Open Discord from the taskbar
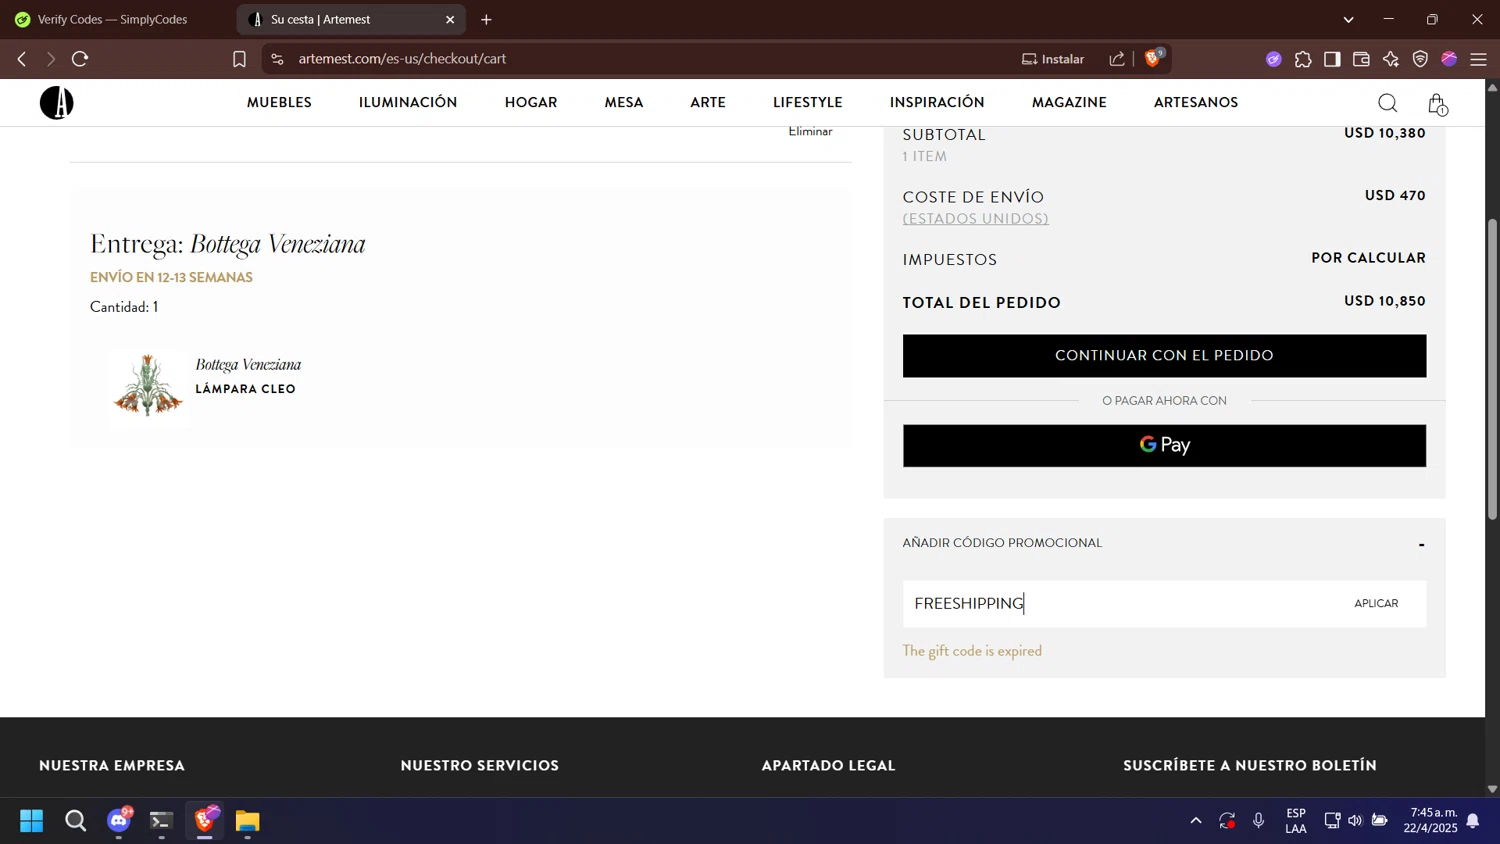This screenshot has width=1500, height=844. click(119, 820)
